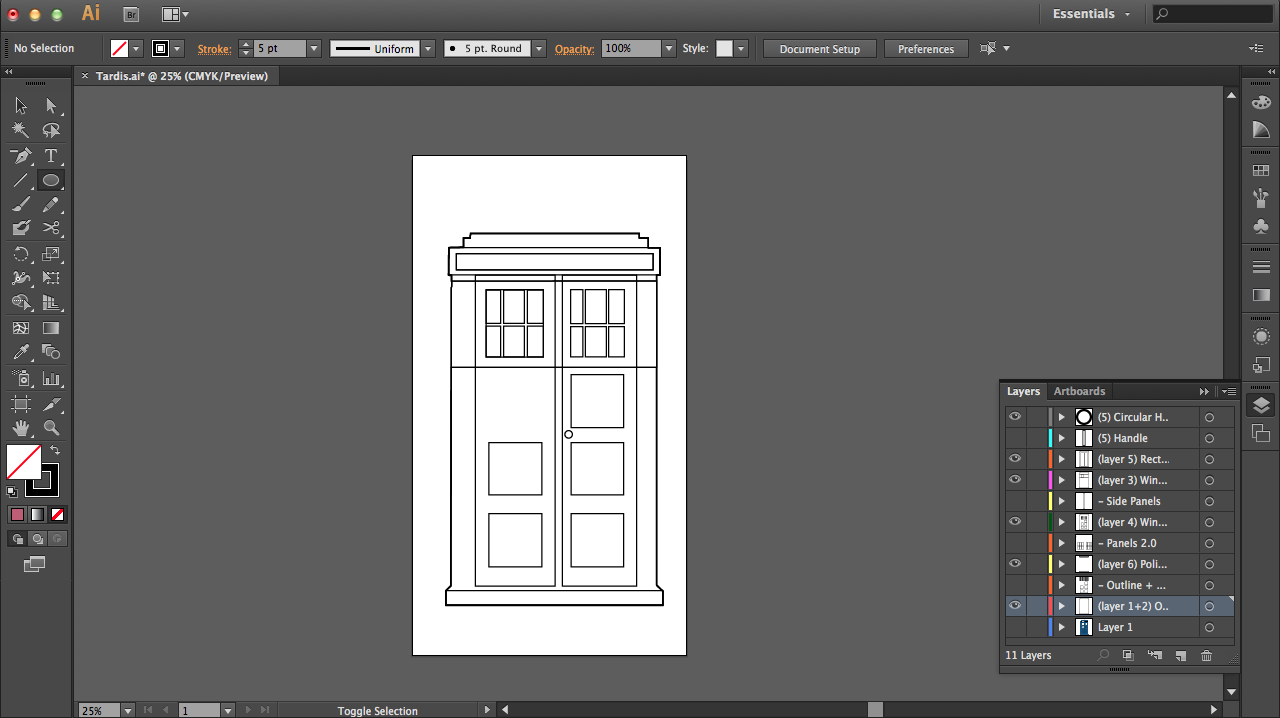Select the Blend tool
Screen dimensions: 1280x718
[x=51, y=352]
